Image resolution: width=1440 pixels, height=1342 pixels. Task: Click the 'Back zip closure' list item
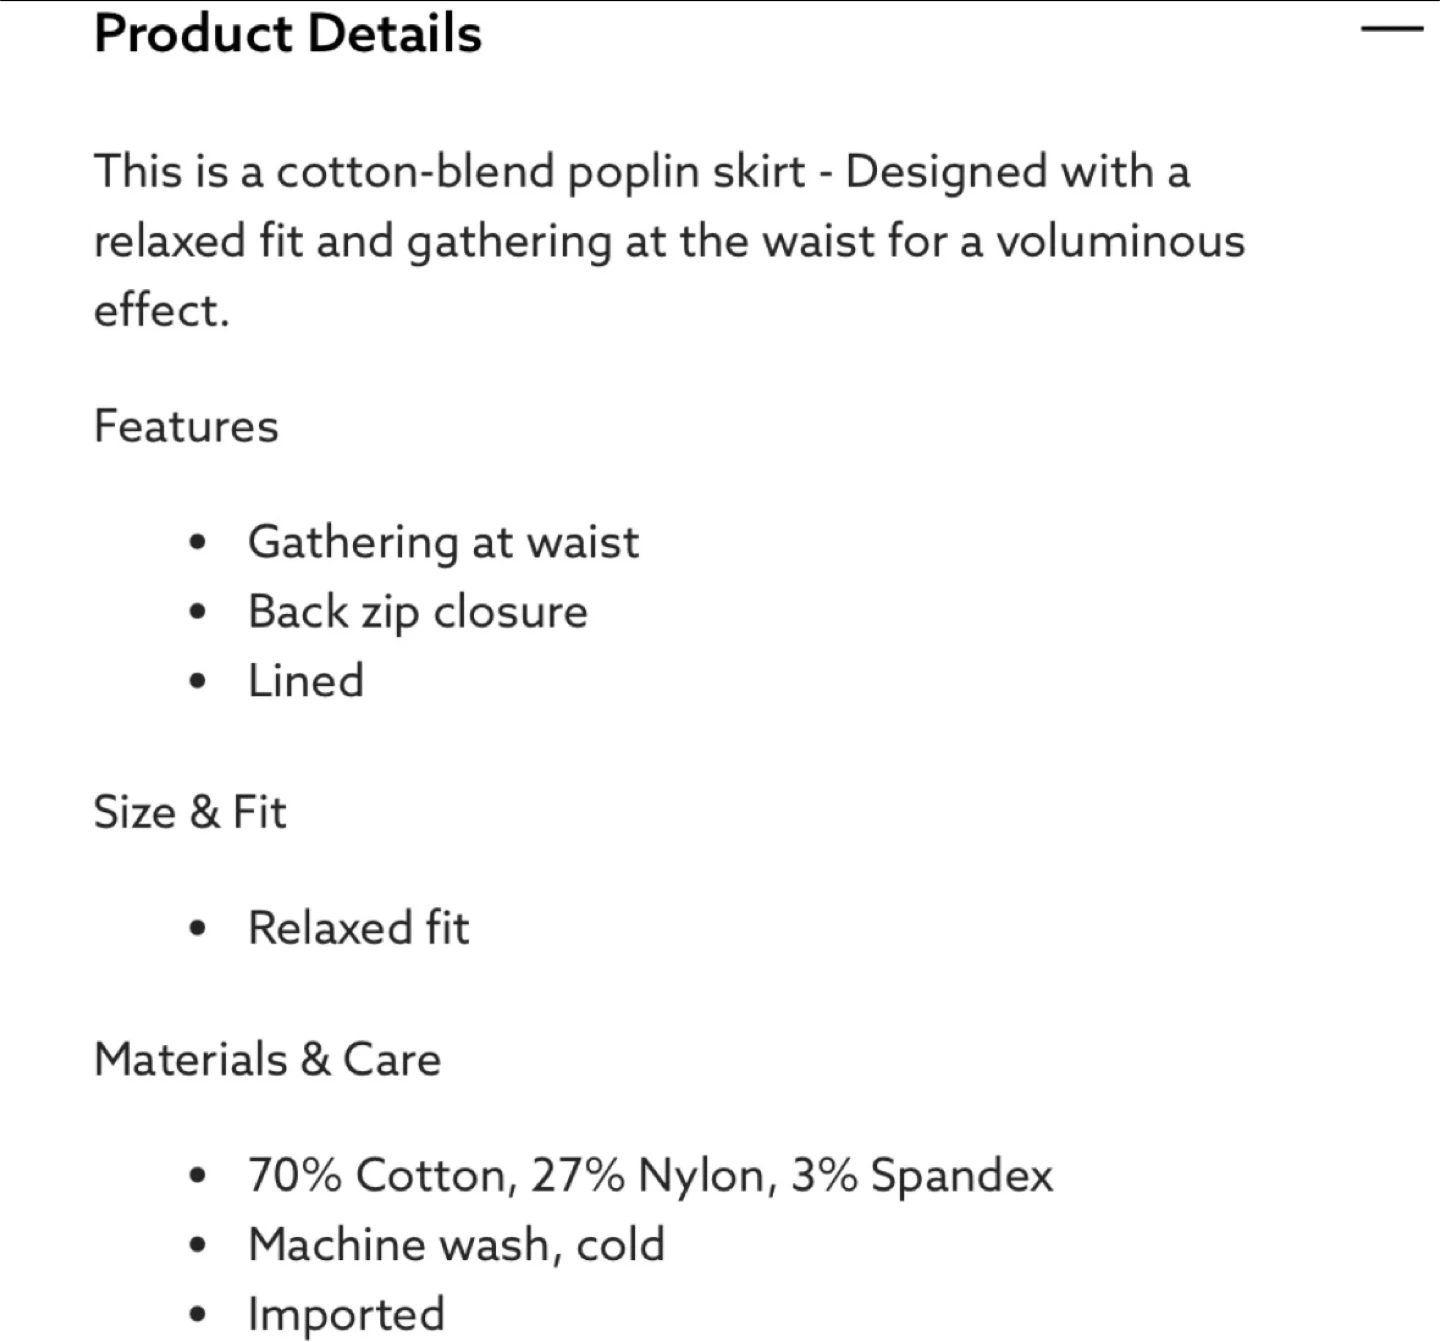tap(418, 611)
